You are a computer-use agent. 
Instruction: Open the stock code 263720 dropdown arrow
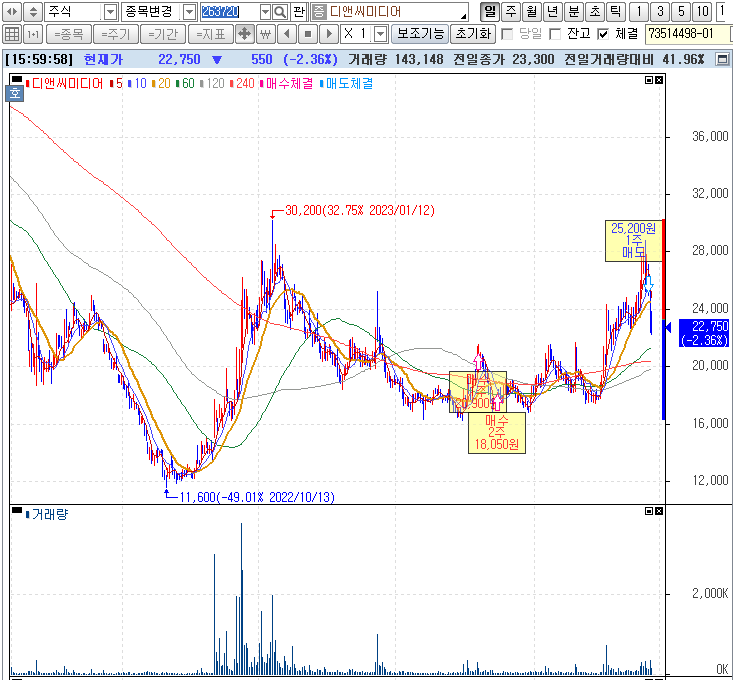[x=265, y=12]
